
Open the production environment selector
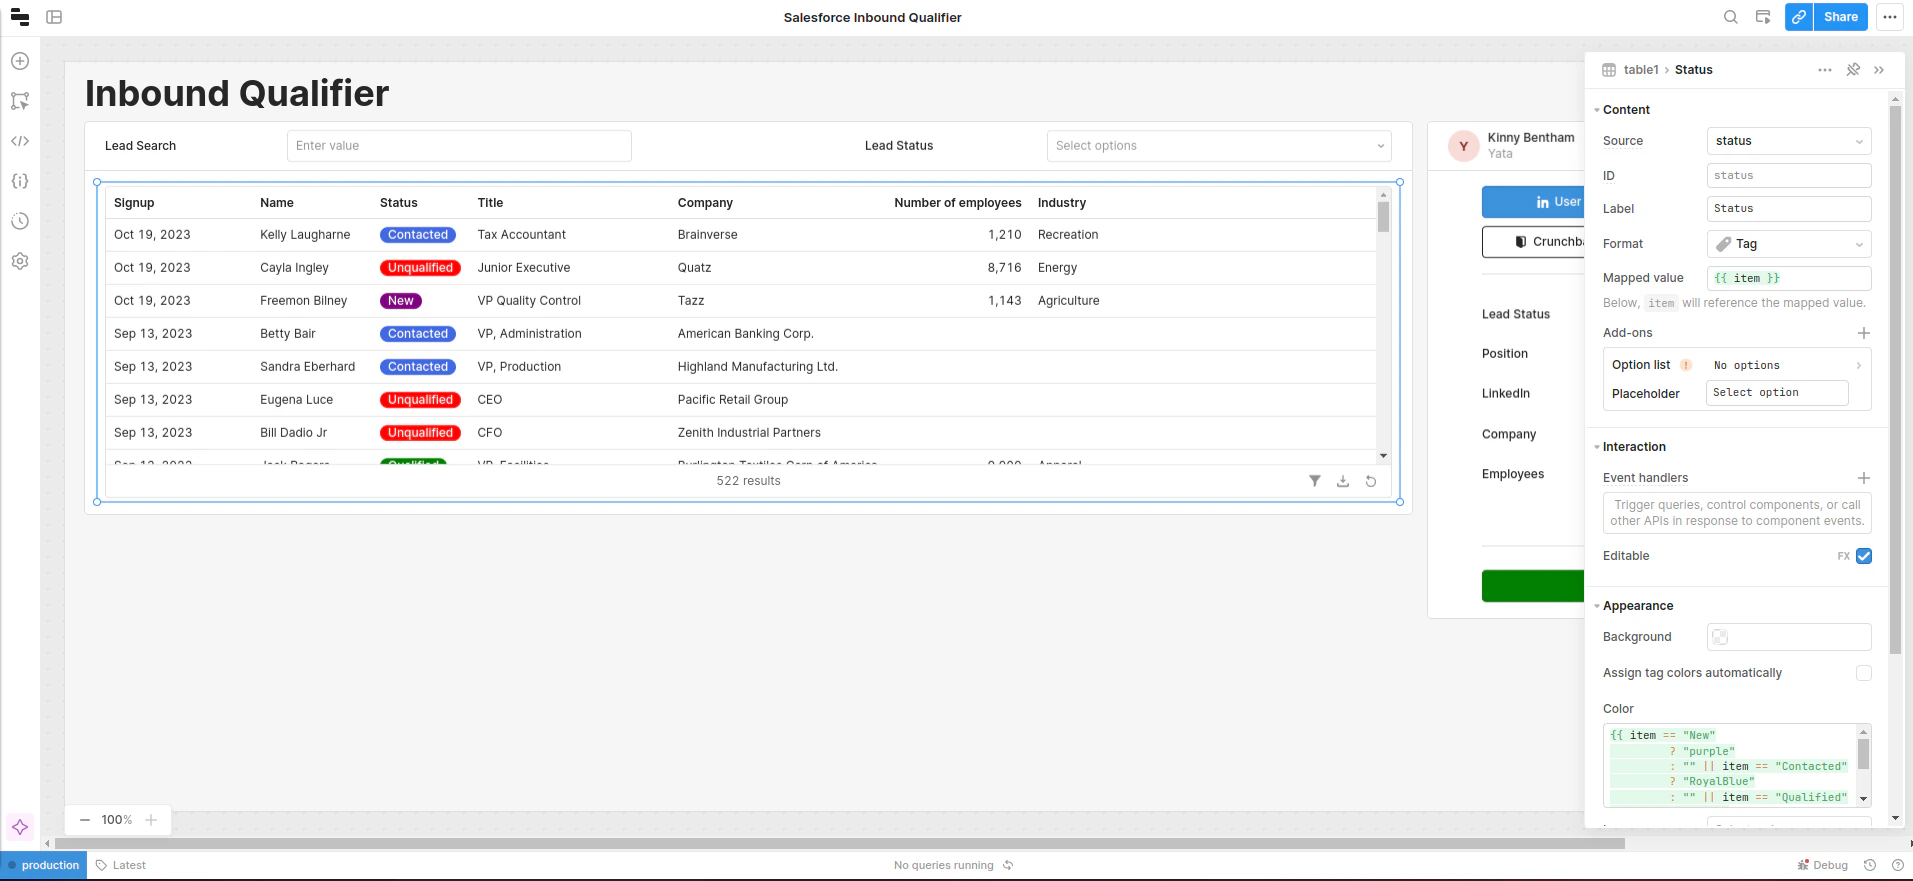[x=44, y=866]
